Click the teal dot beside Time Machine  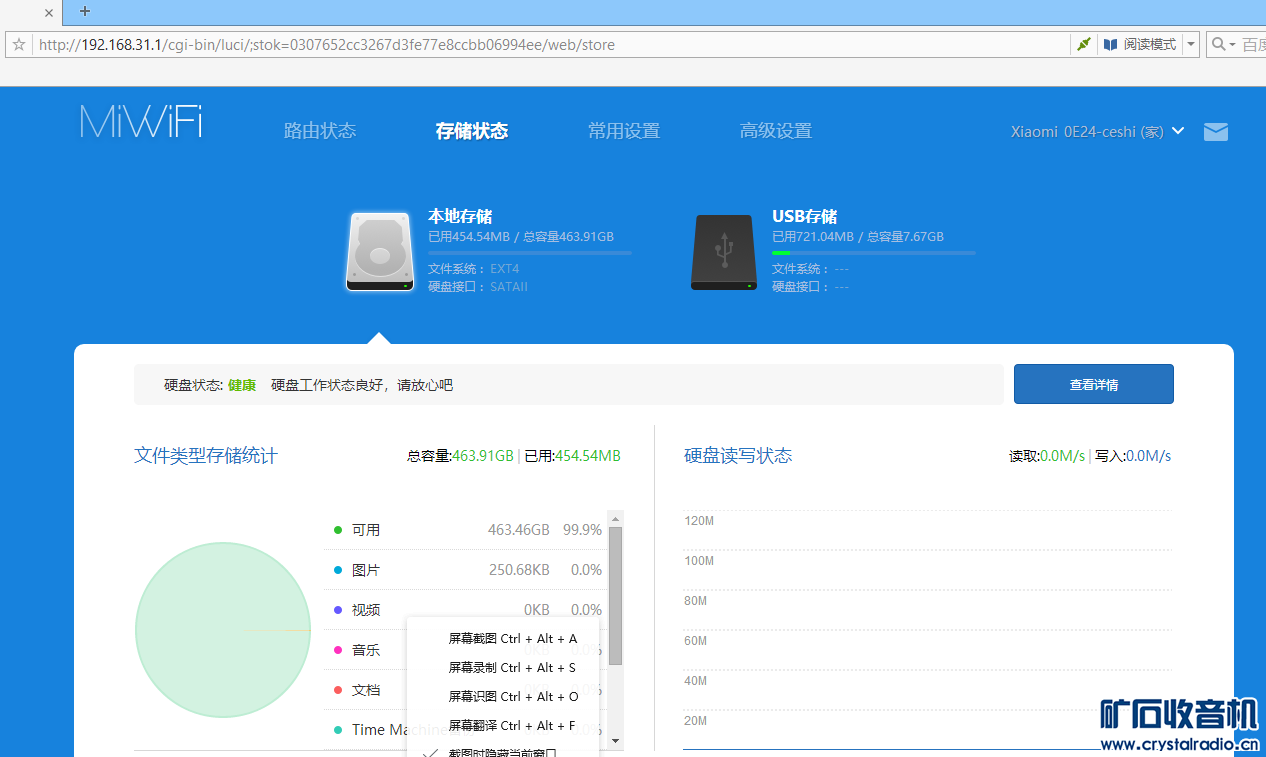pyautogui.click(x=338, y=730)
